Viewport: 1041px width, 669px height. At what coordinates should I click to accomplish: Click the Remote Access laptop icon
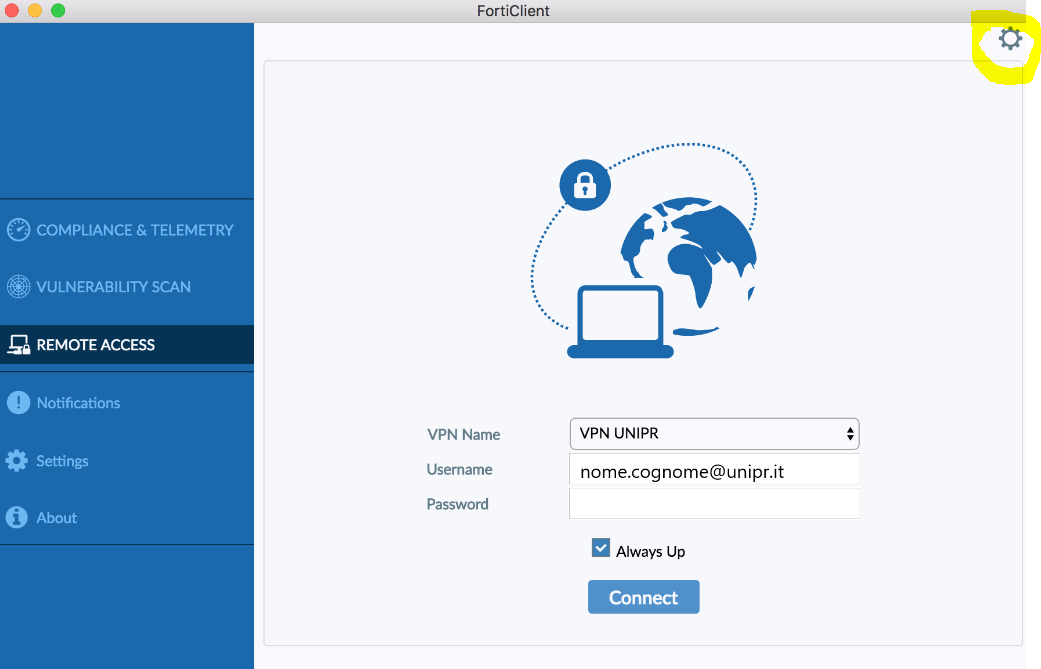coord(18,345)
